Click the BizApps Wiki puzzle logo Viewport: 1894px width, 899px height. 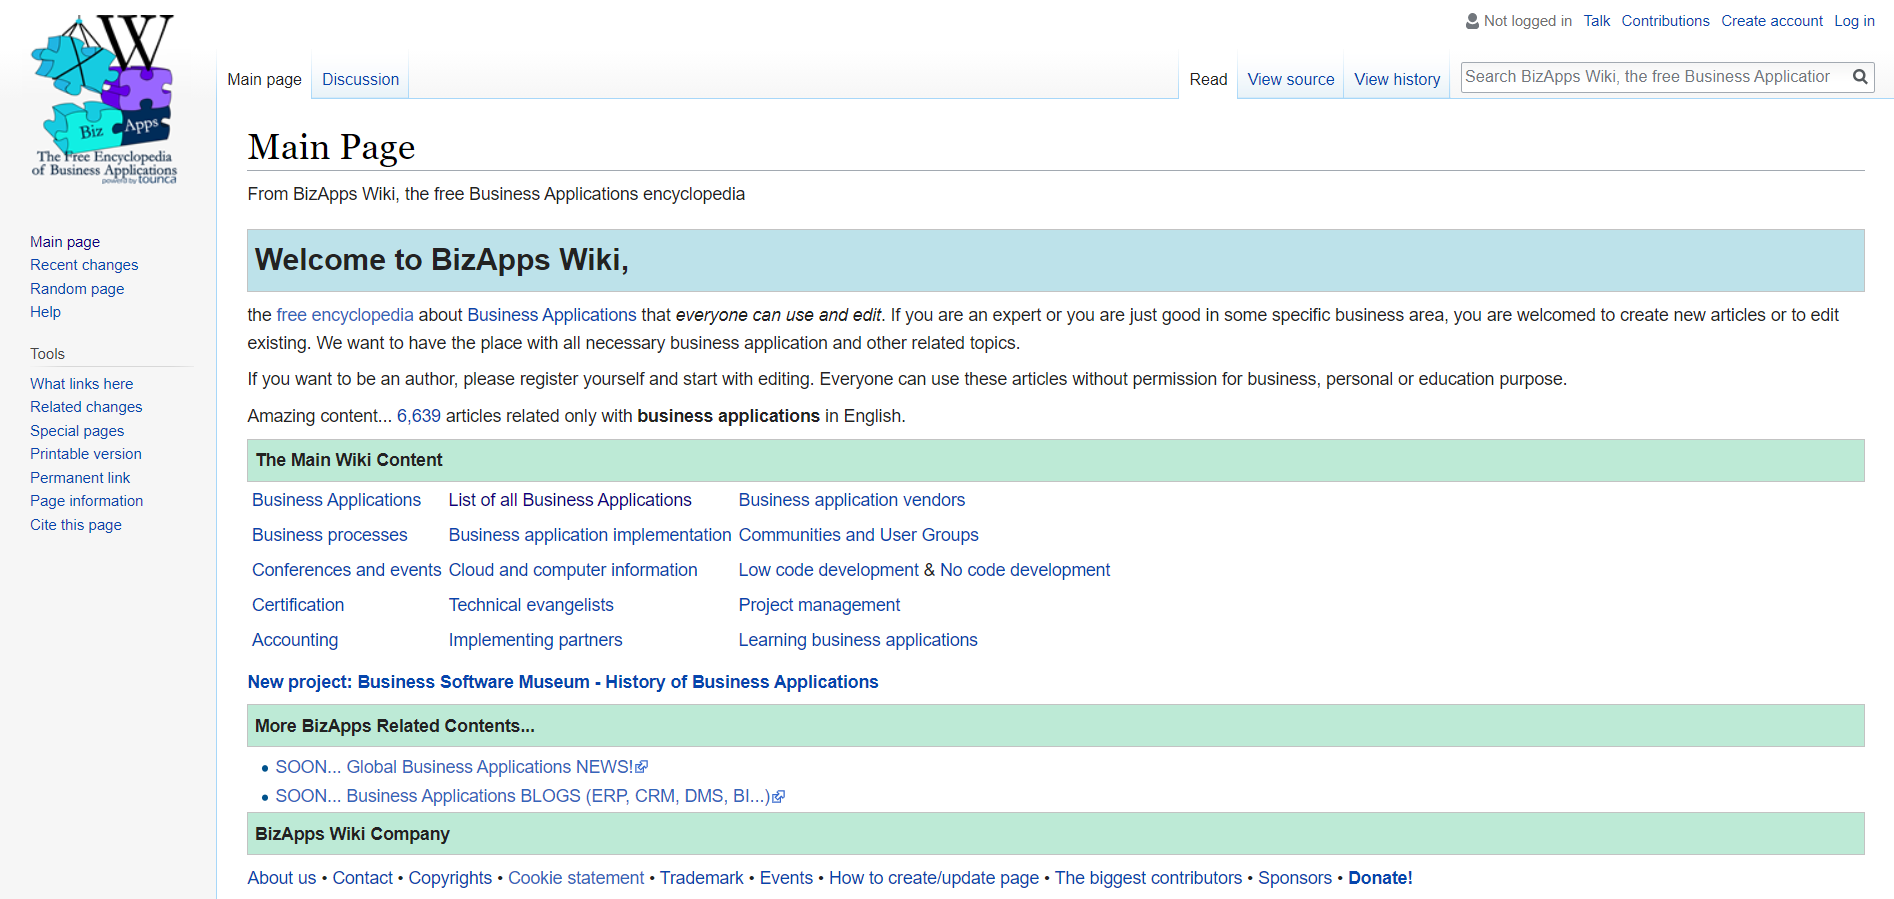(104, 99)
